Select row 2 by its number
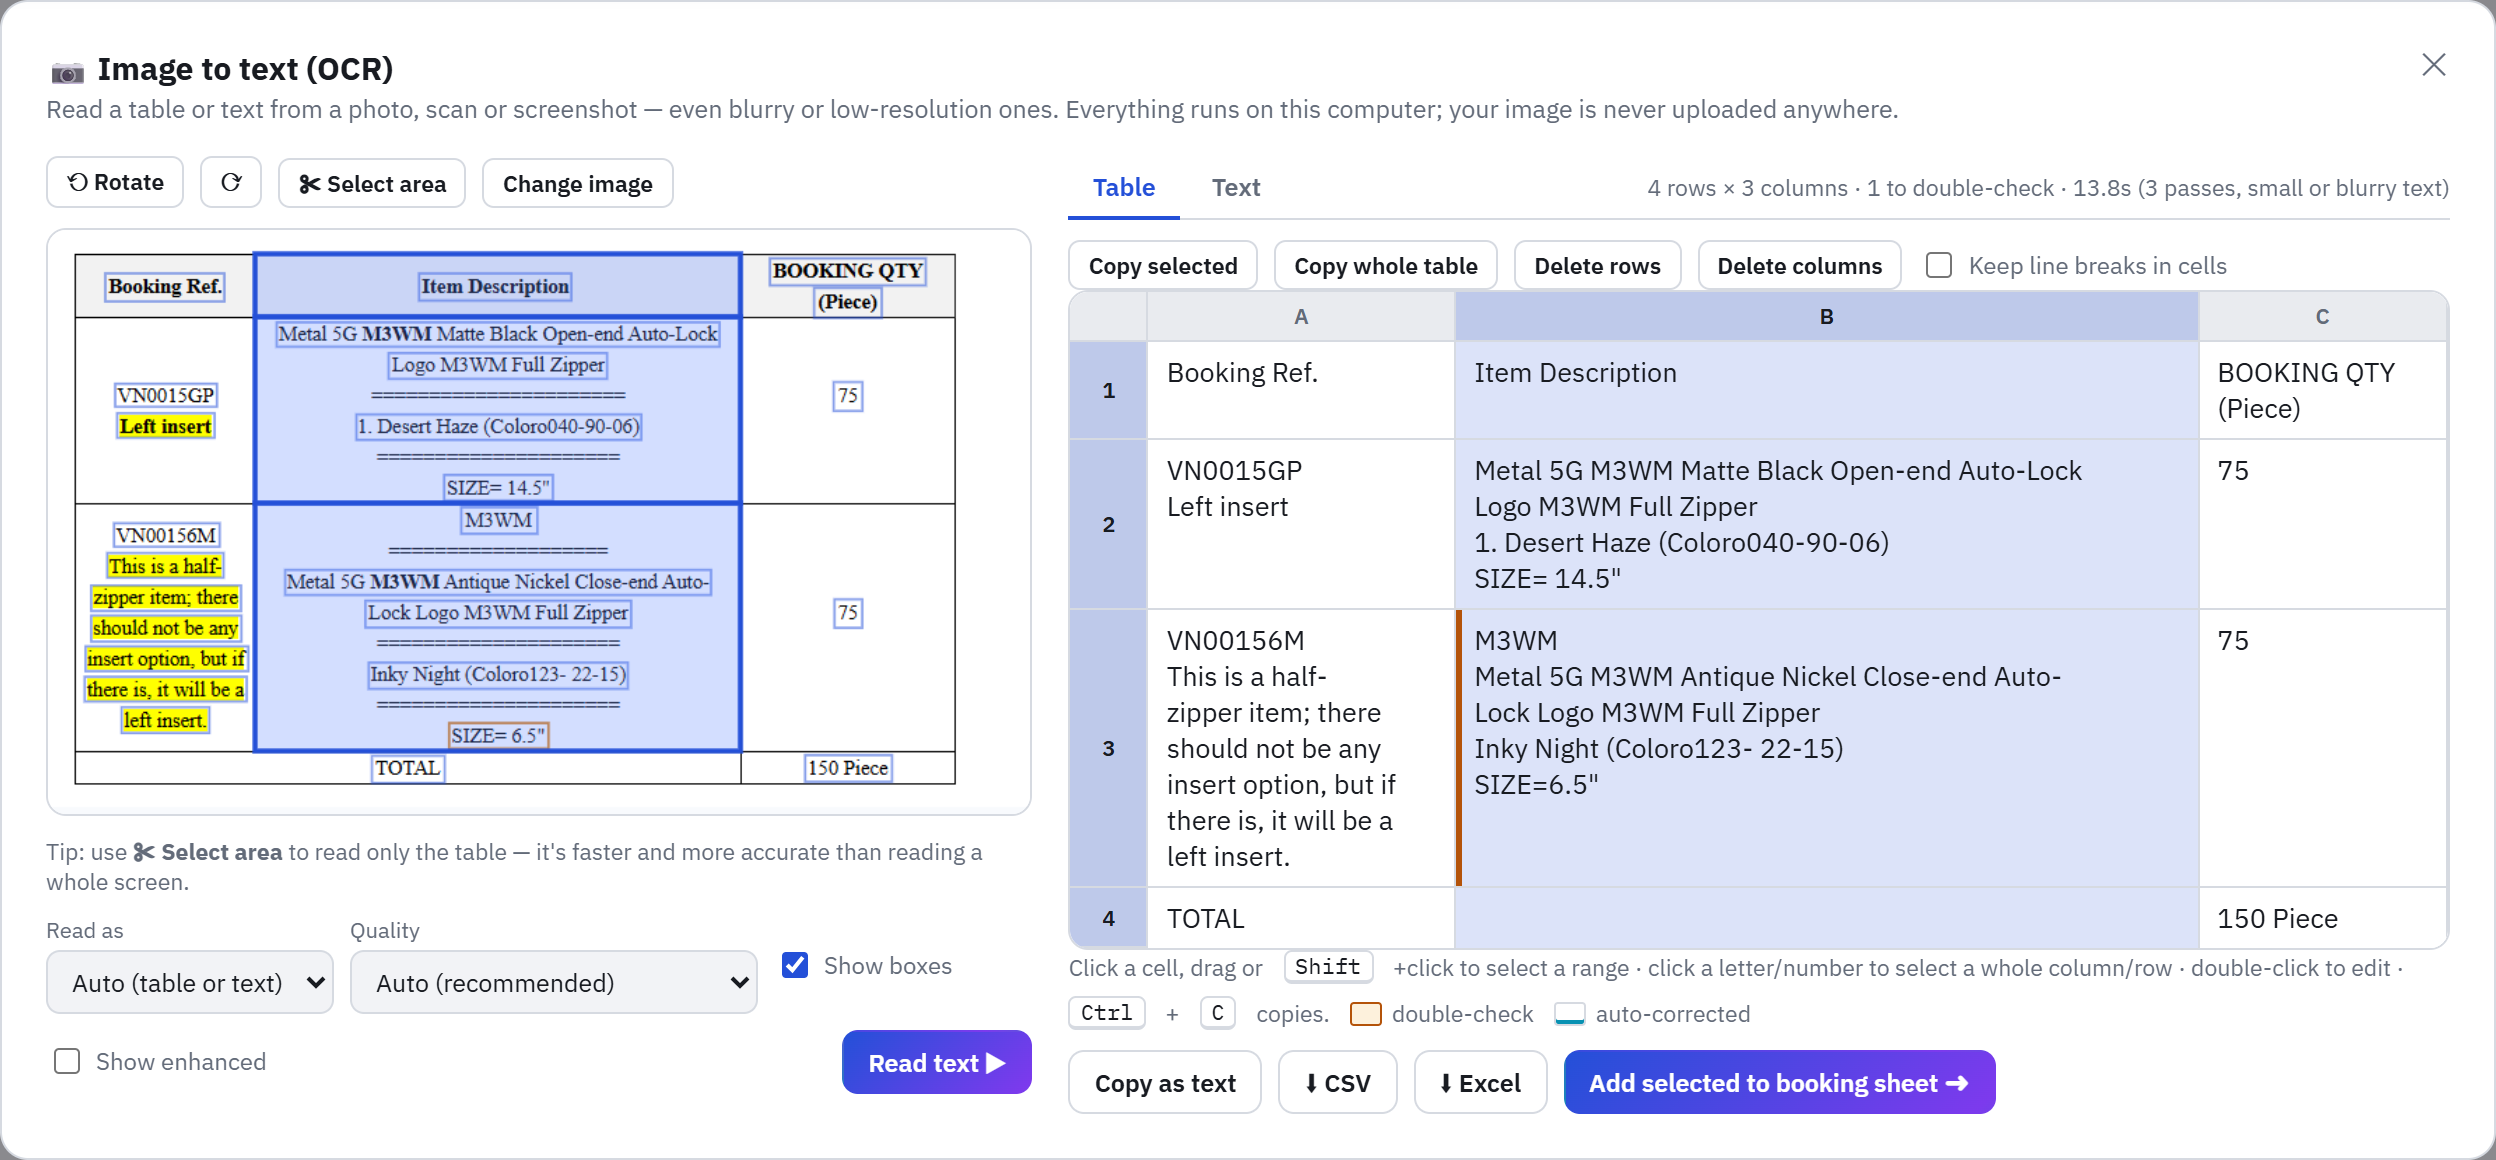This screenshot has height=1160, width=2496. pyautogui.click(x=1108, y=524)
